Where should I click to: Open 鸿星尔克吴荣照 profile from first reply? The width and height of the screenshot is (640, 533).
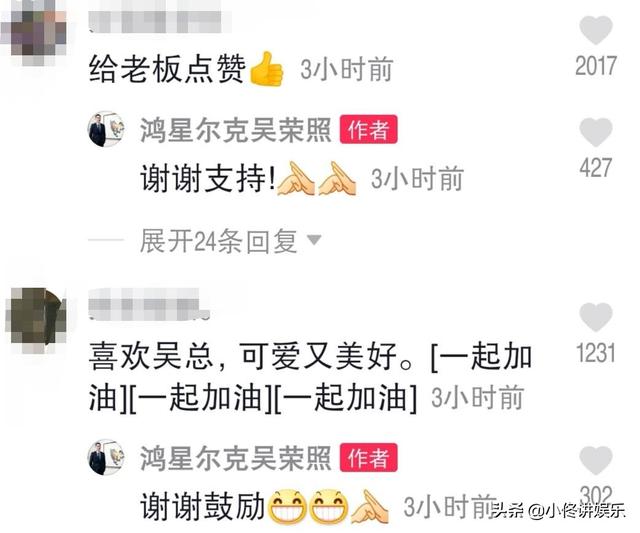pyautogui.click(x=236, y=131)
